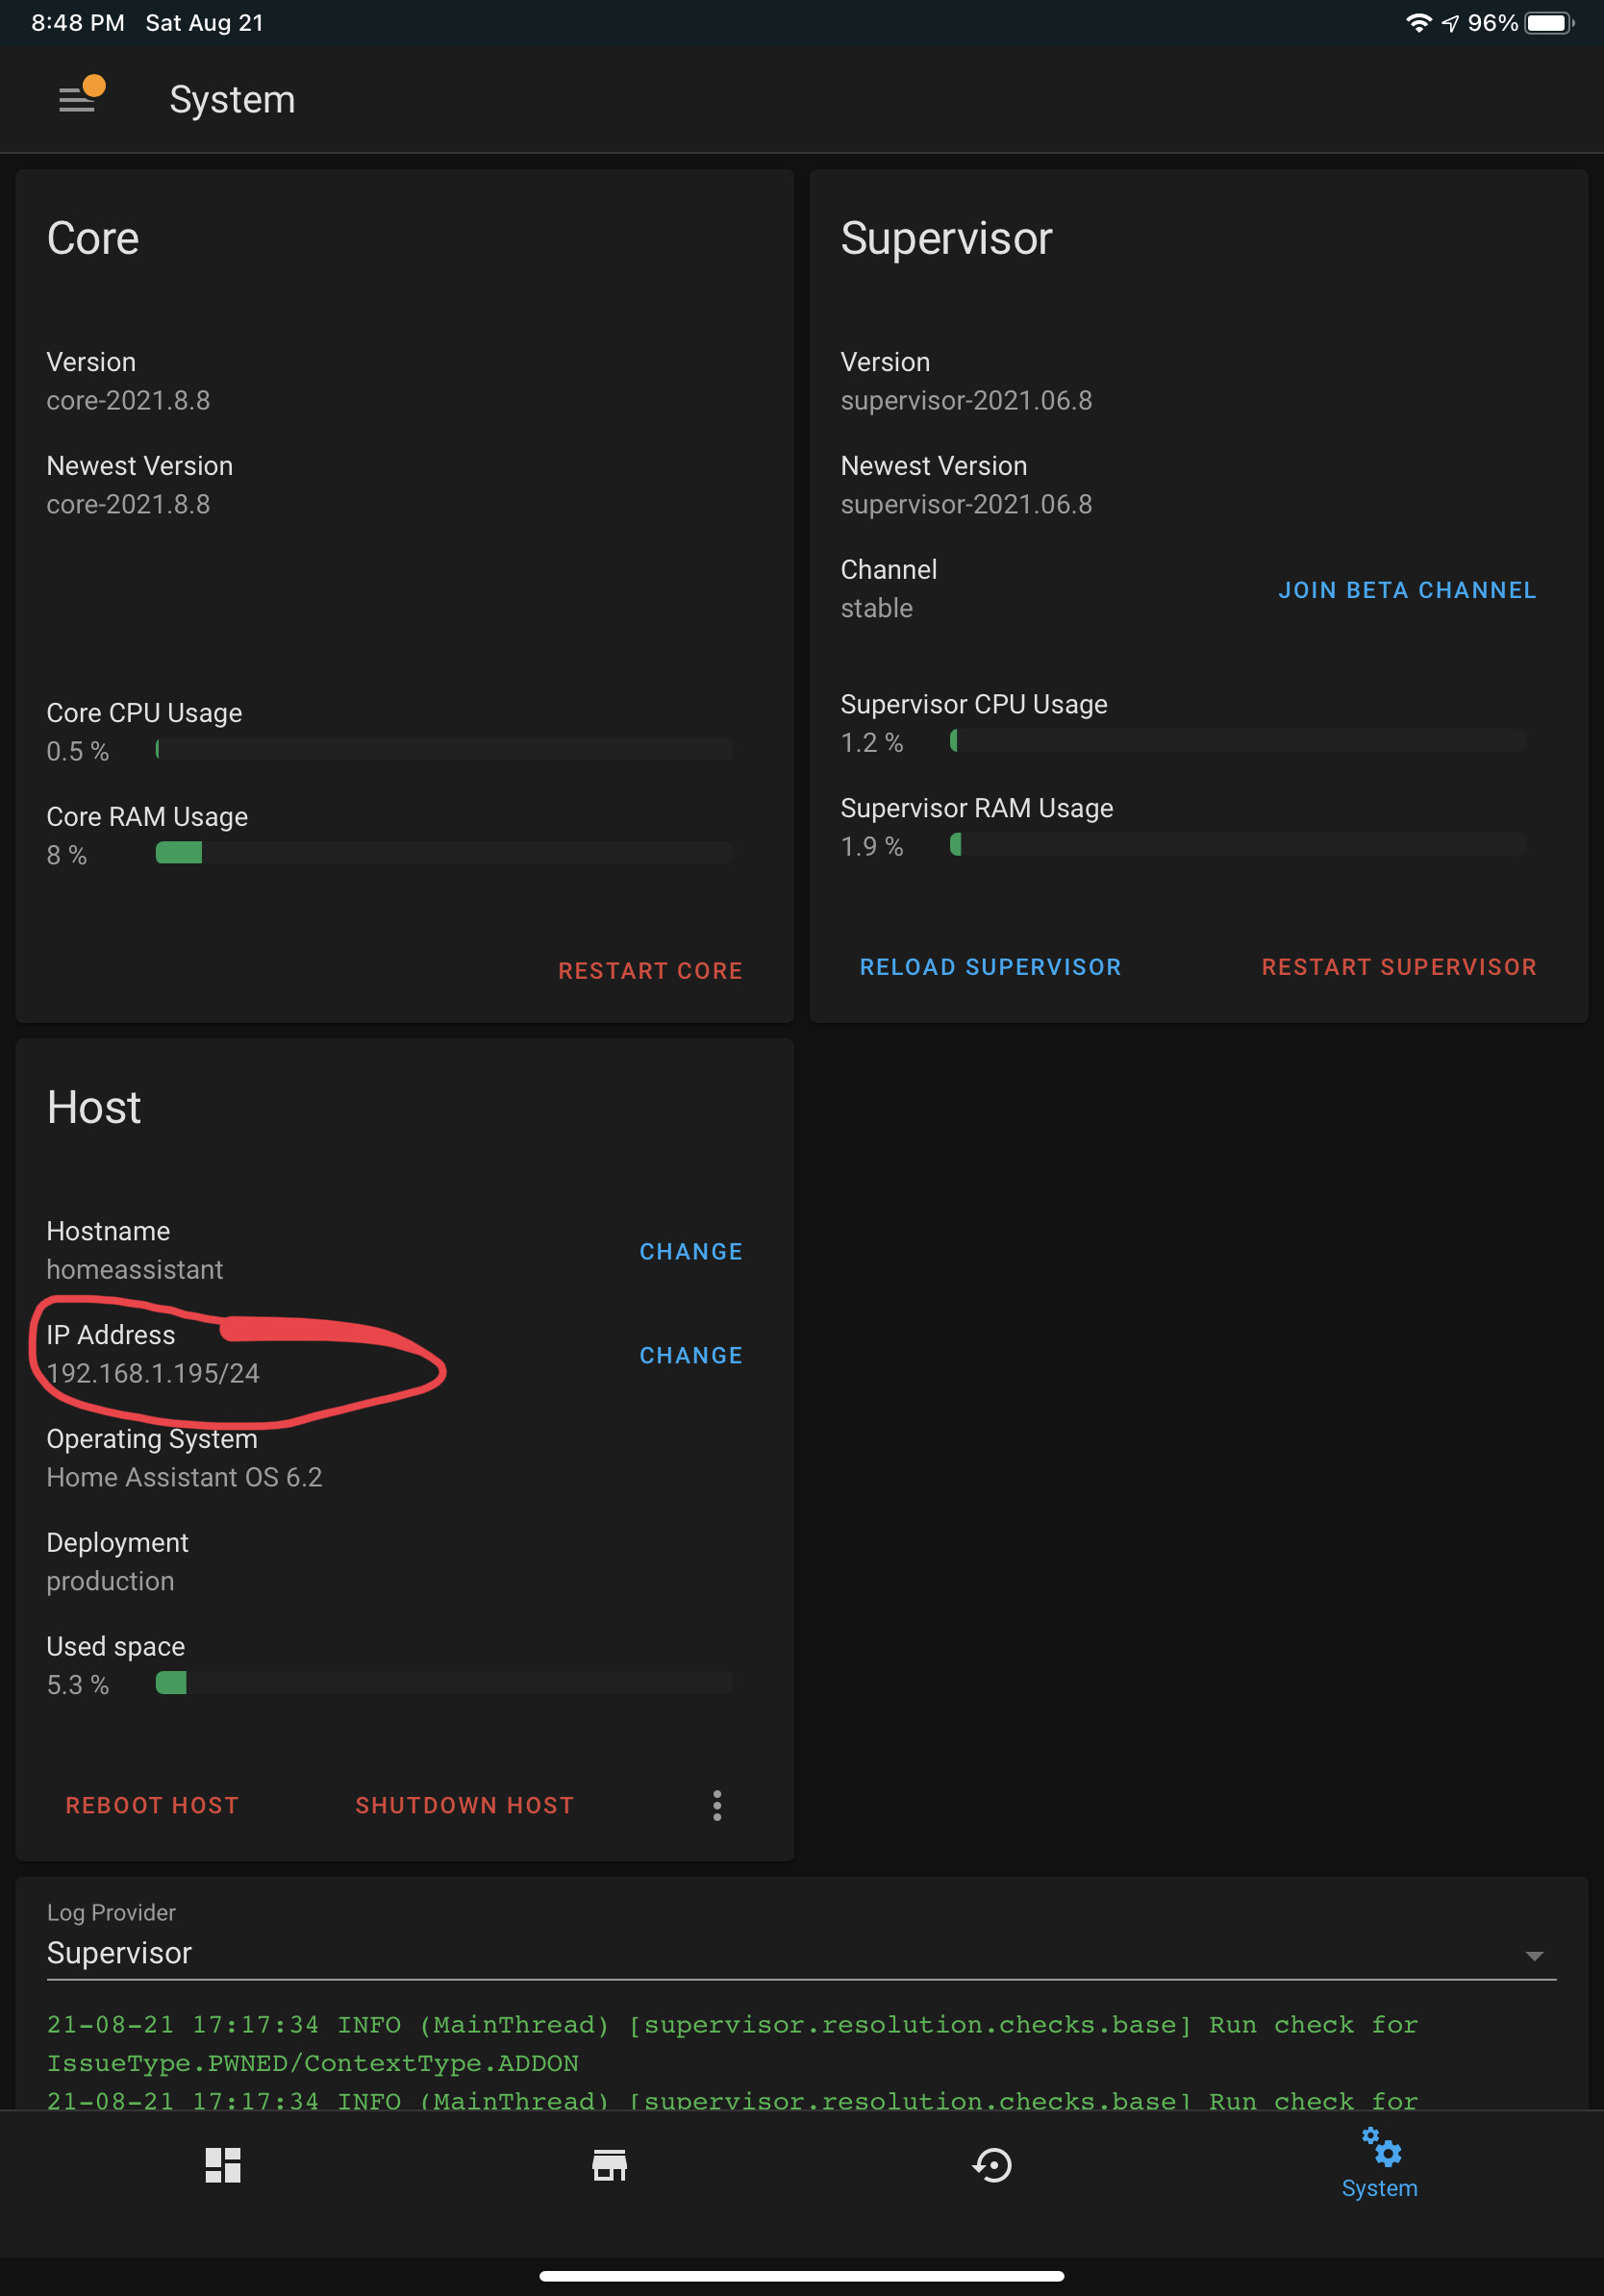Collapse the Log Provider list chevron

click(1533, 1953)
